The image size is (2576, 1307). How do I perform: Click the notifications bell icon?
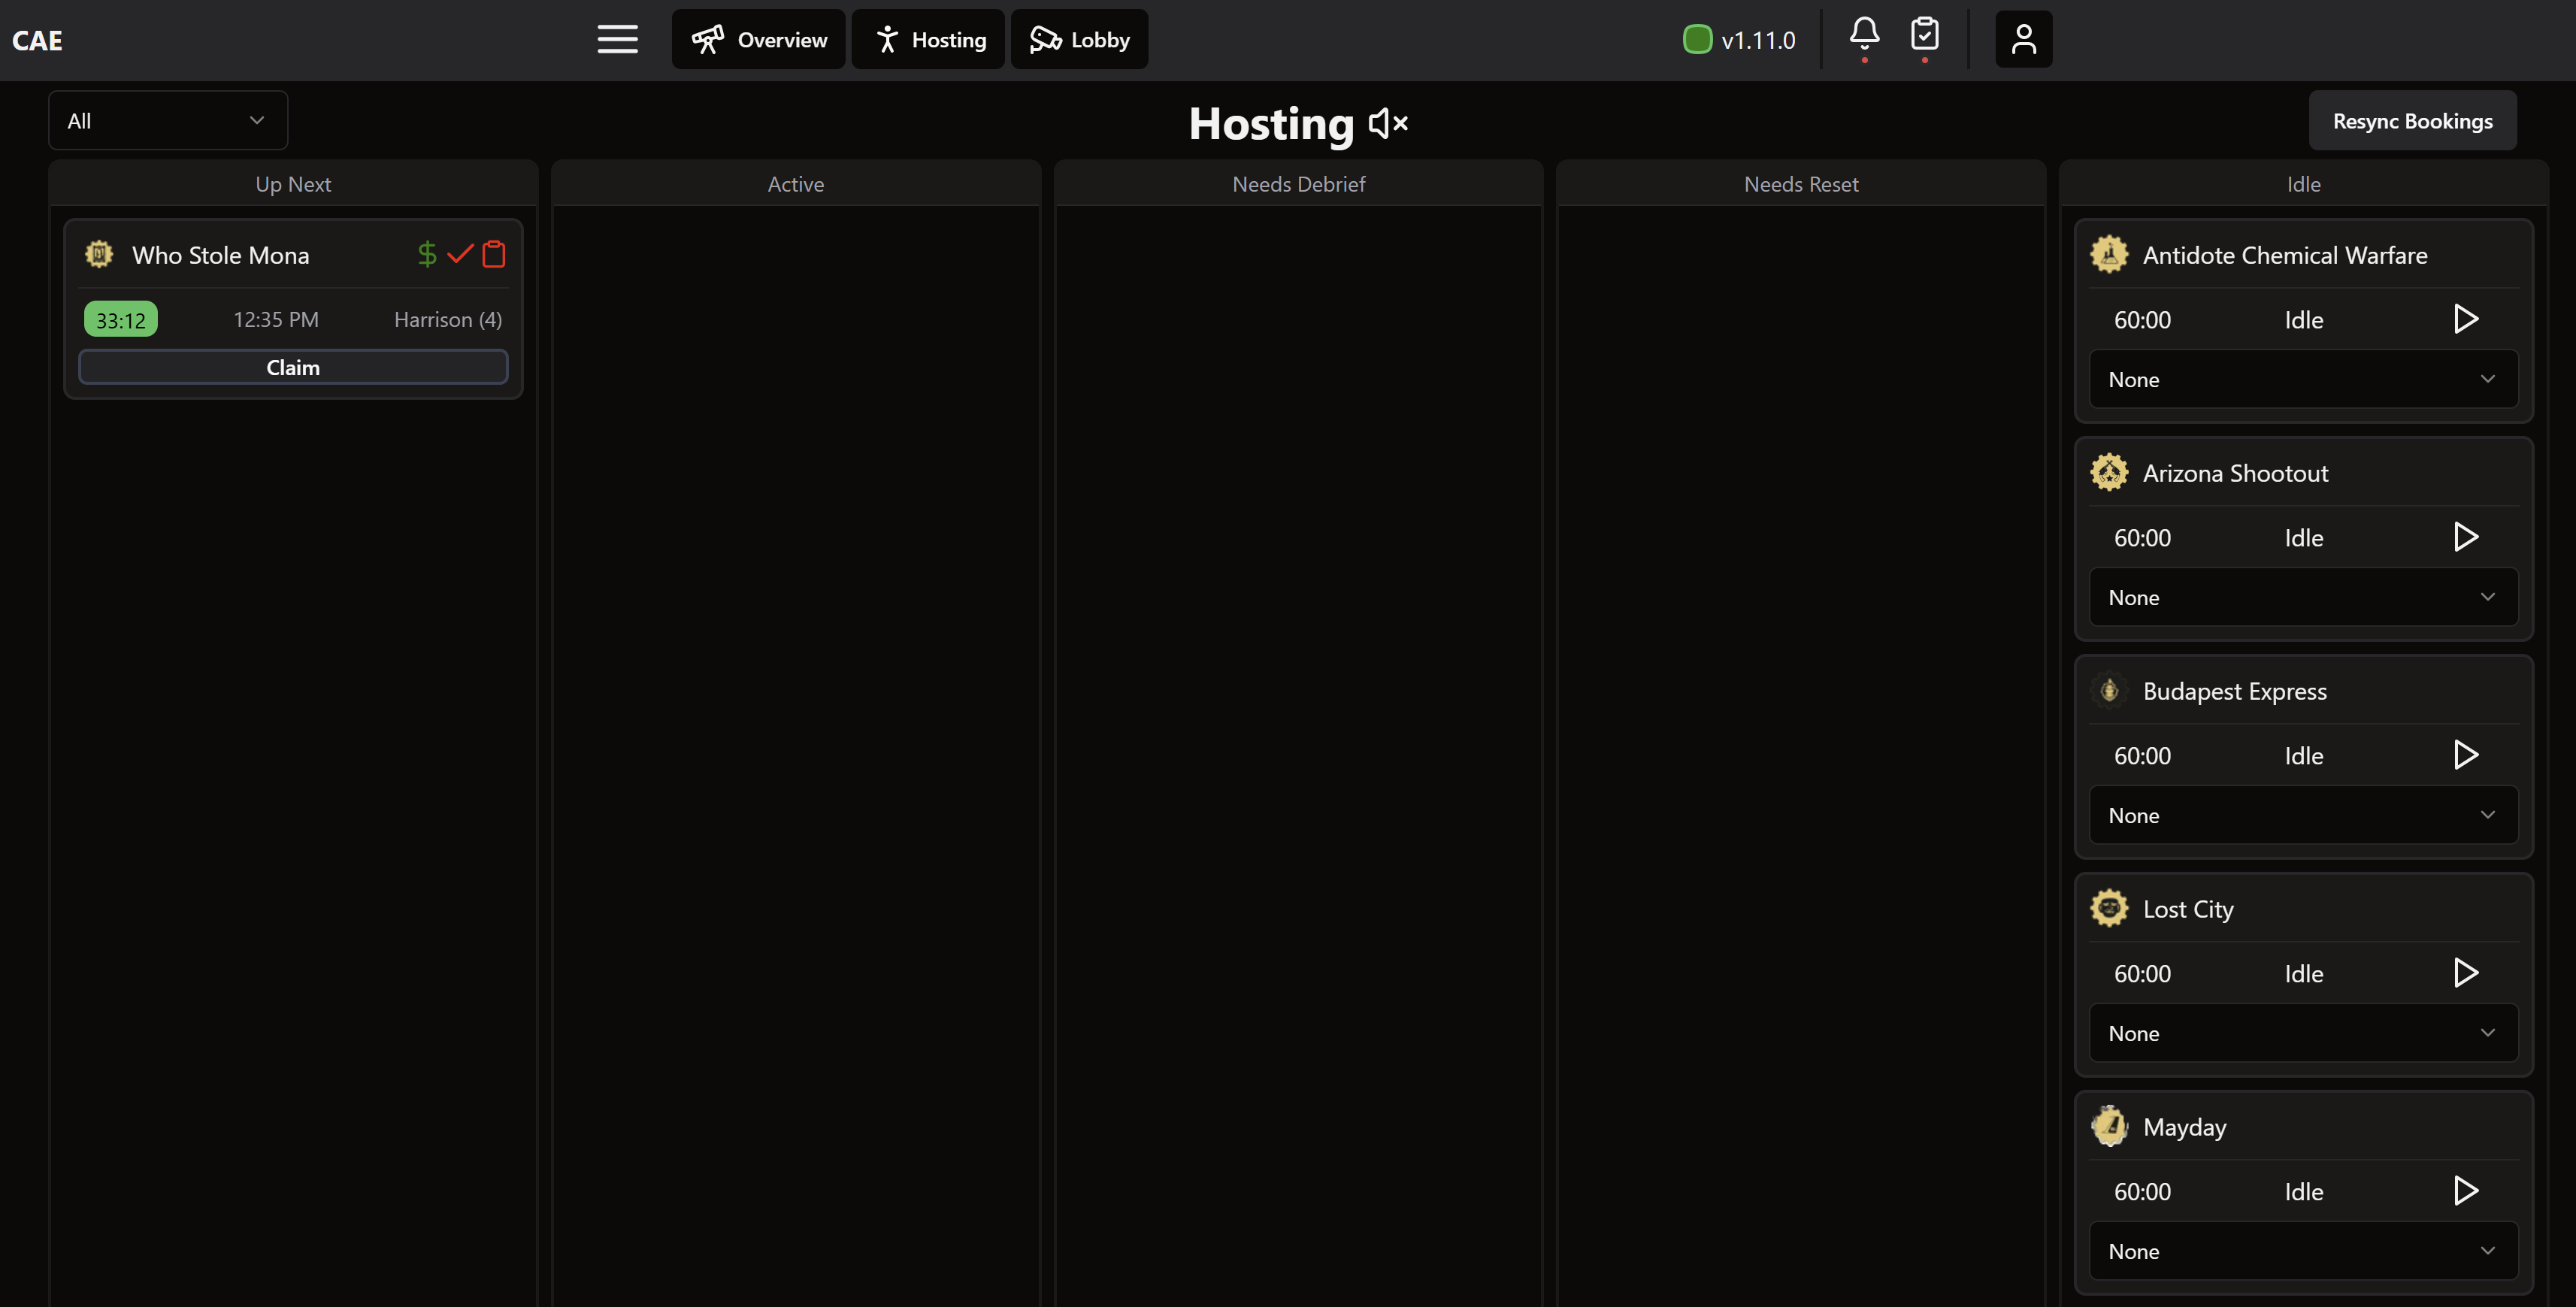point(1864,35)
